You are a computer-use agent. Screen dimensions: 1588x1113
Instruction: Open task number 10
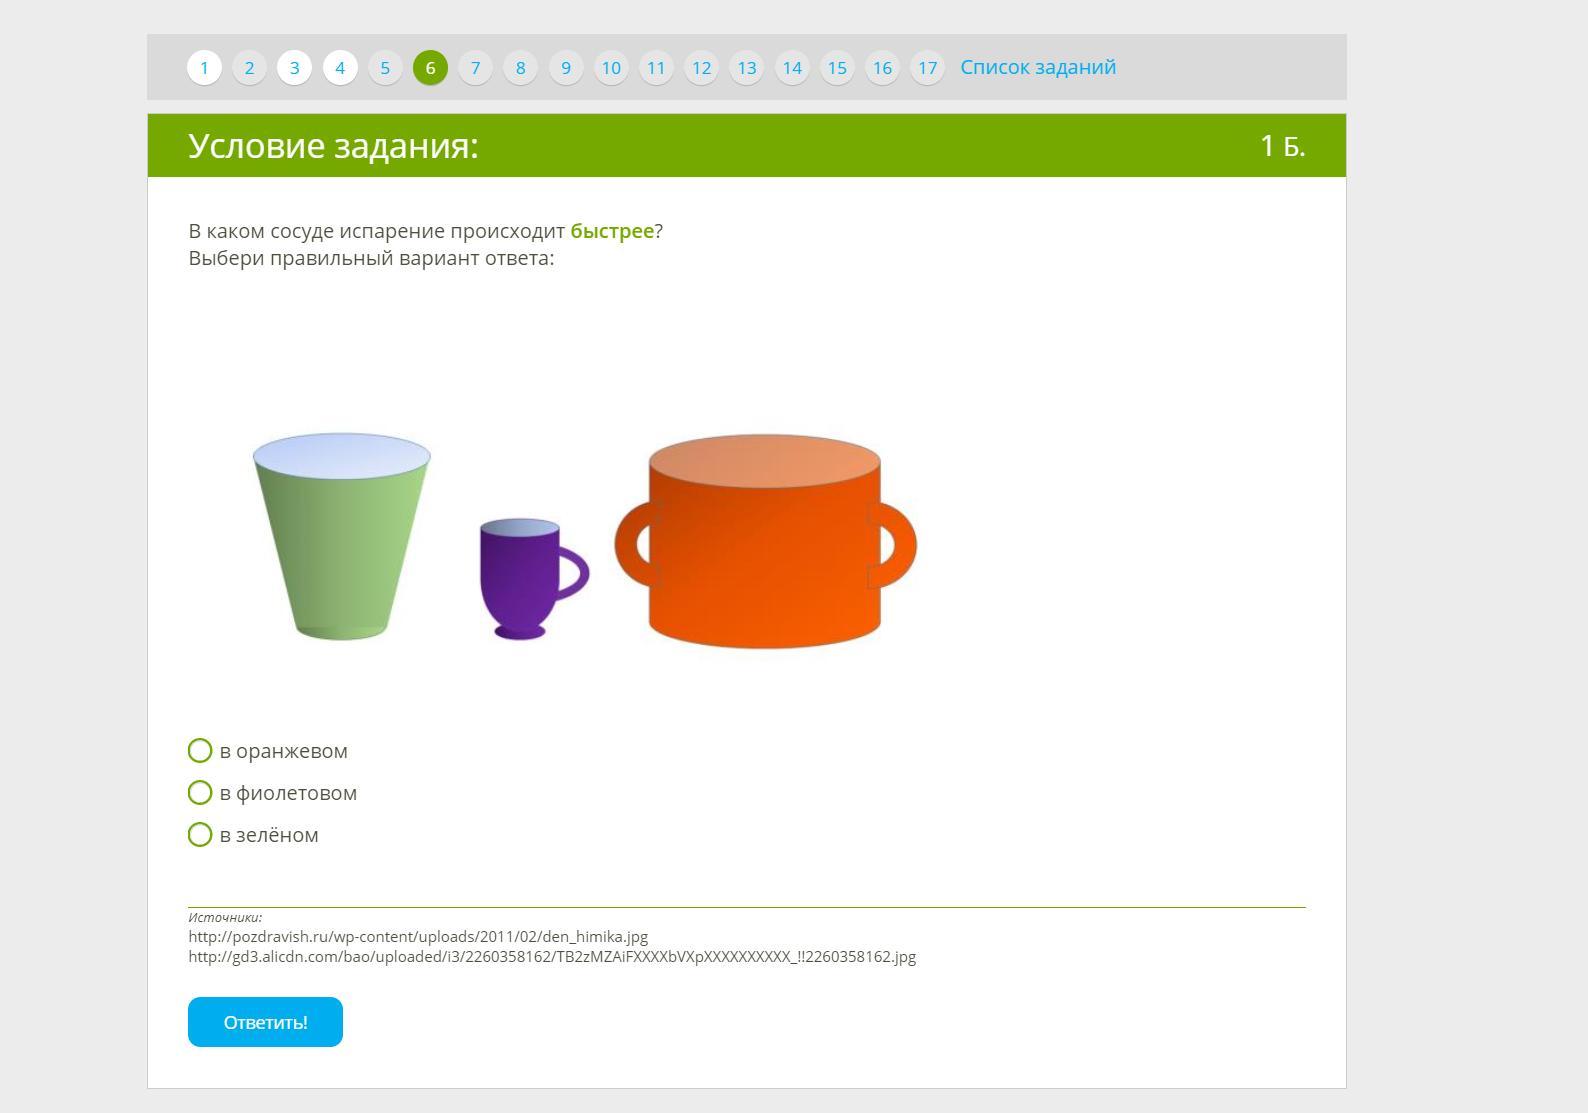[611, 68]
